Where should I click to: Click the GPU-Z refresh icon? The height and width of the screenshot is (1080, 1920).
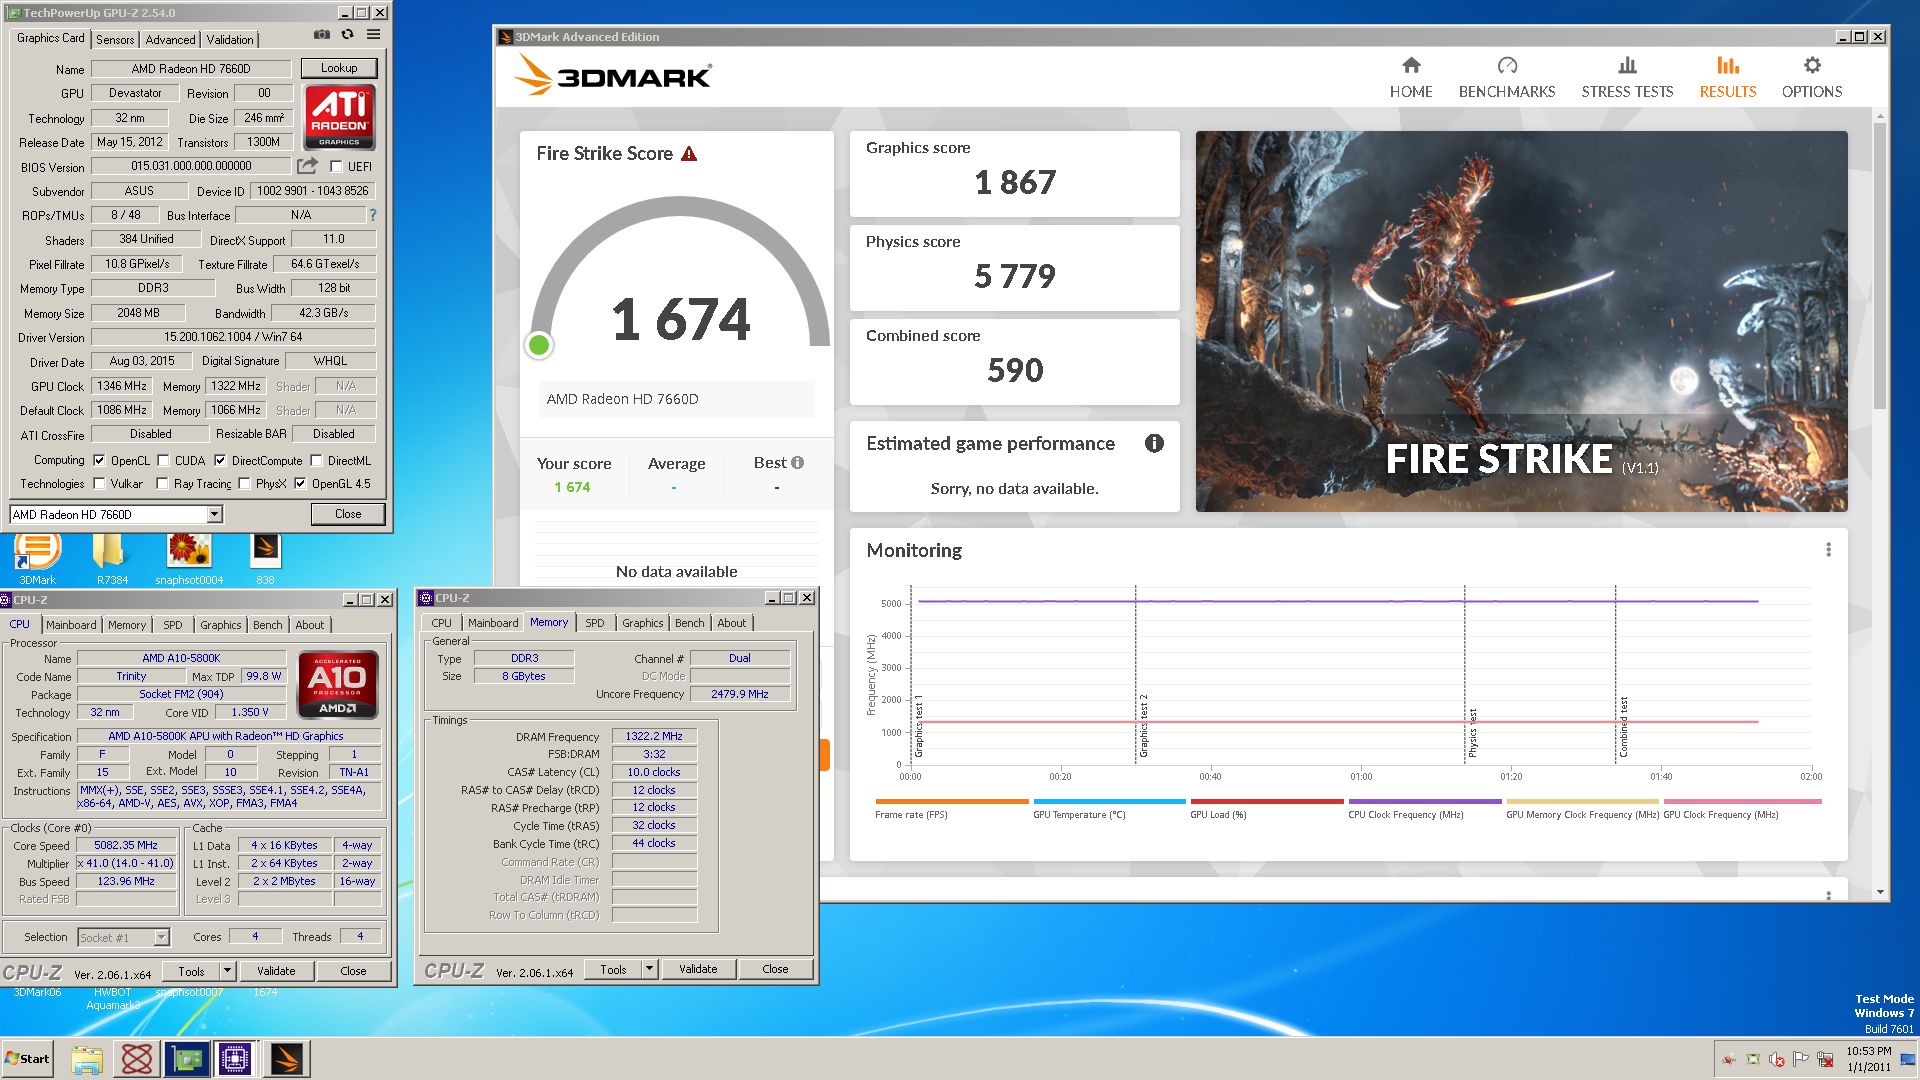347,35
